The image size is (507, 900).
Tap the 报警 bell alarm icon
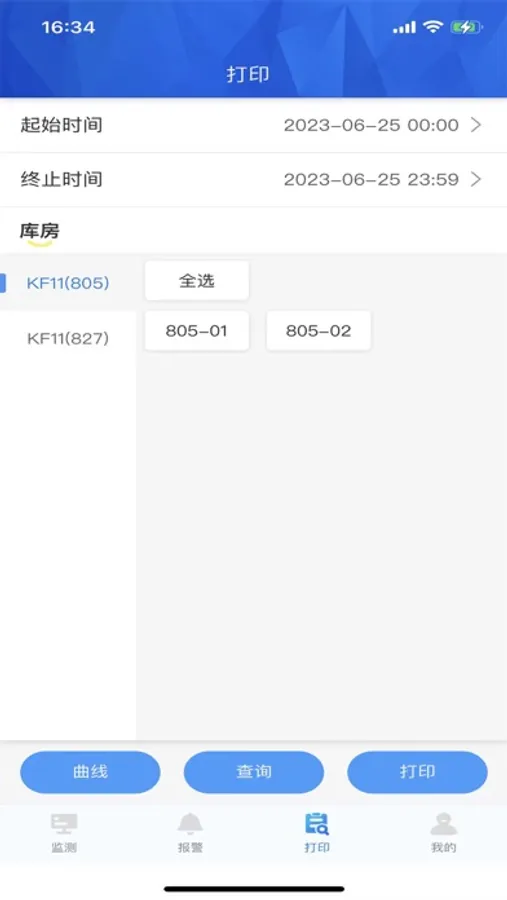coord(190,824)
